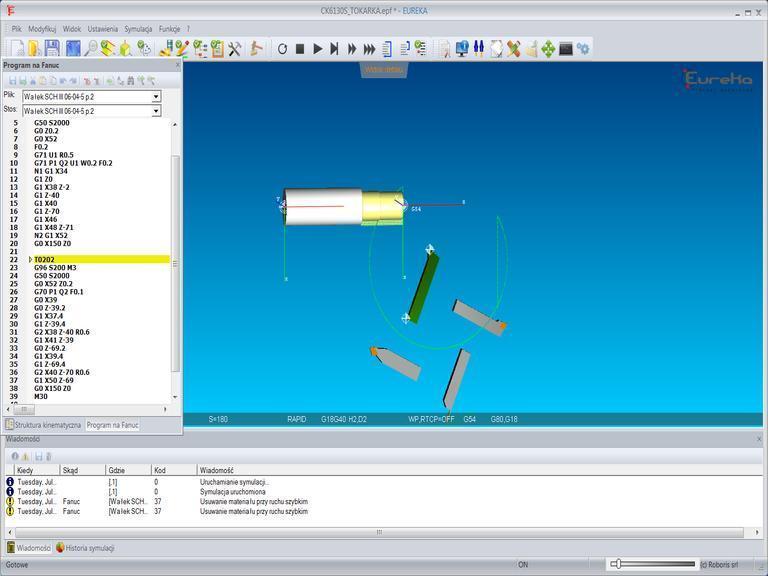Open the Modyfikuj menu
The width and height of the screenshot is (768, 576).
tap(42, 29)
